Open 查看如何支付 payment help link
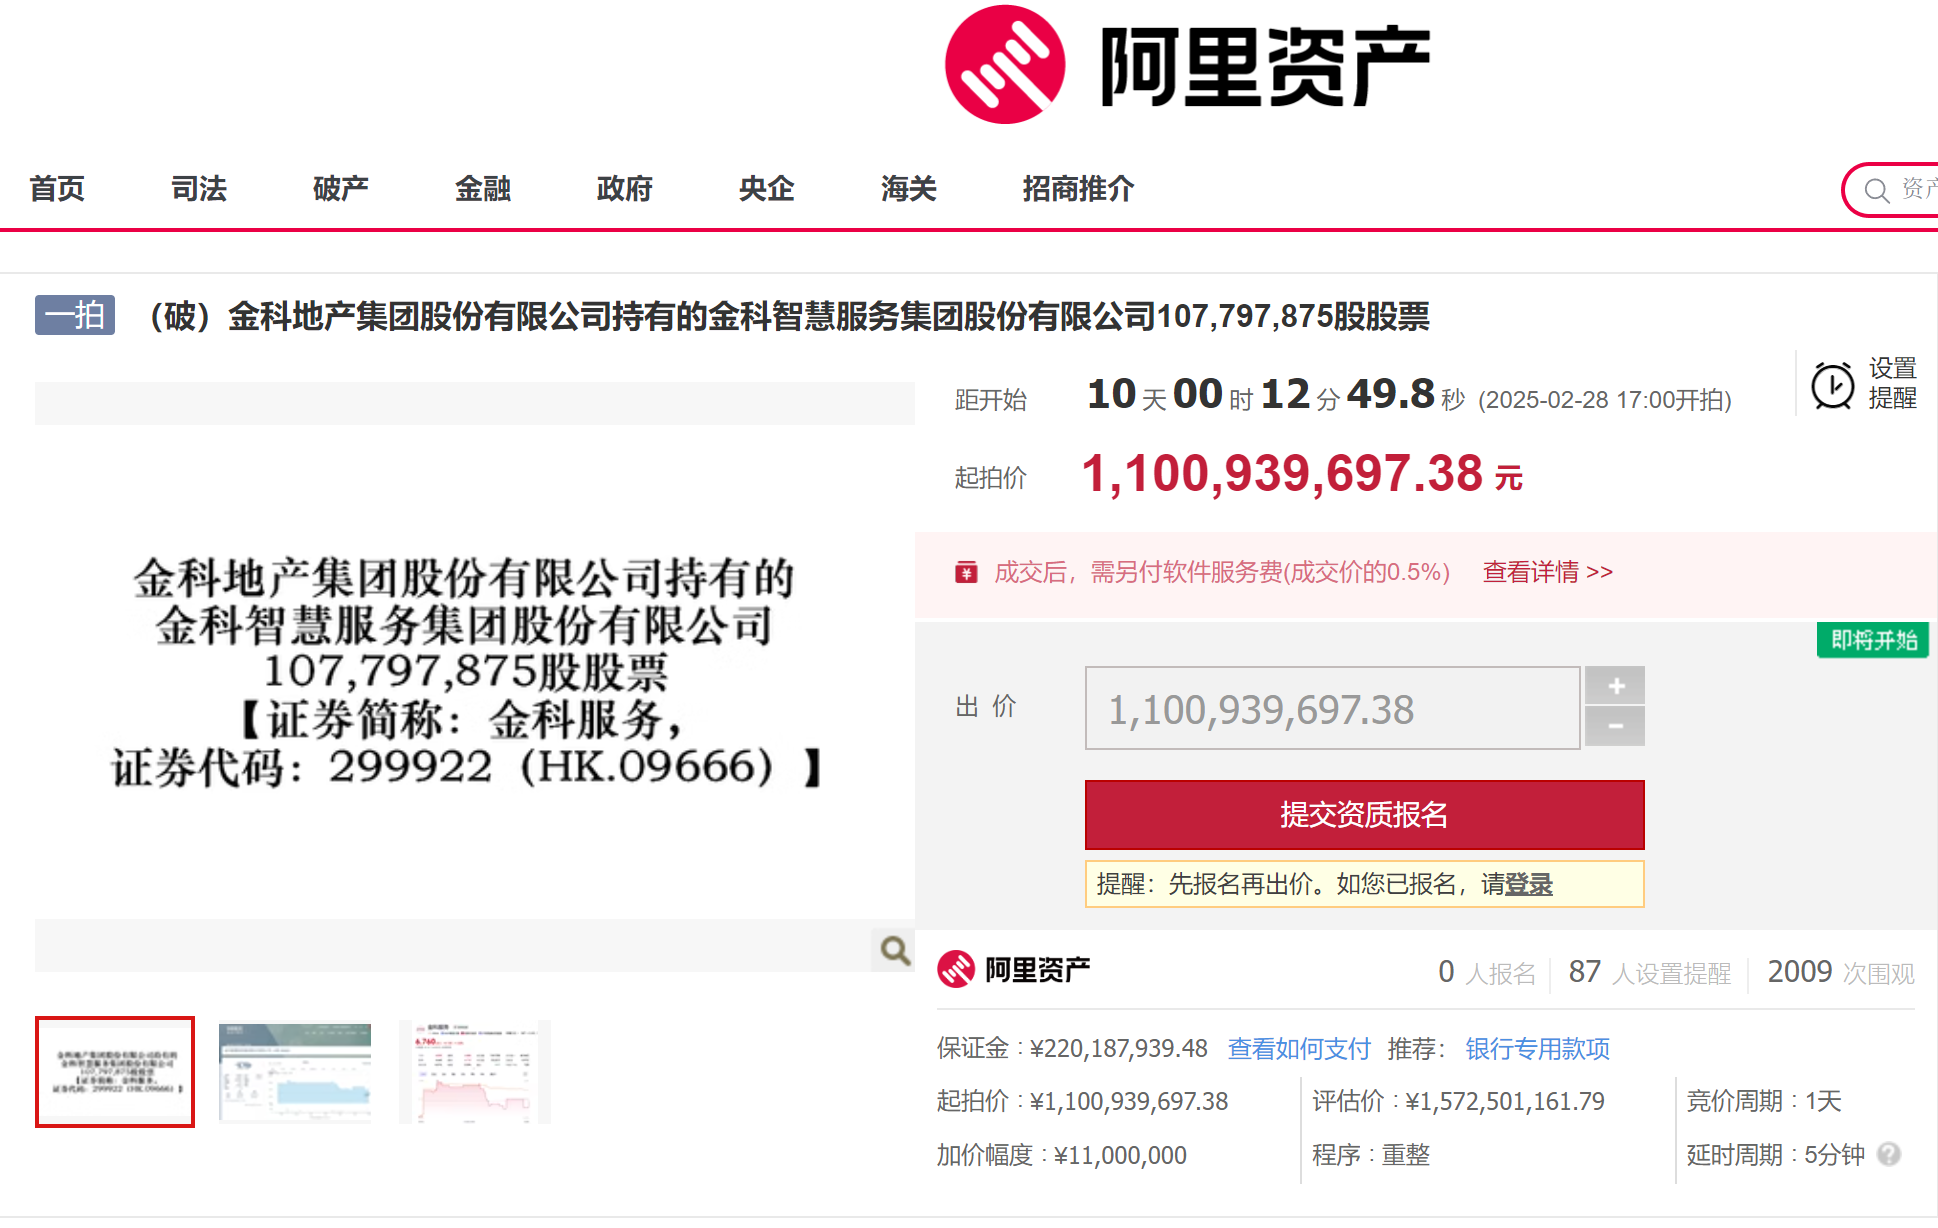Image resolution: width=1938 pixels, height=1228 pixels. 1298,1048
